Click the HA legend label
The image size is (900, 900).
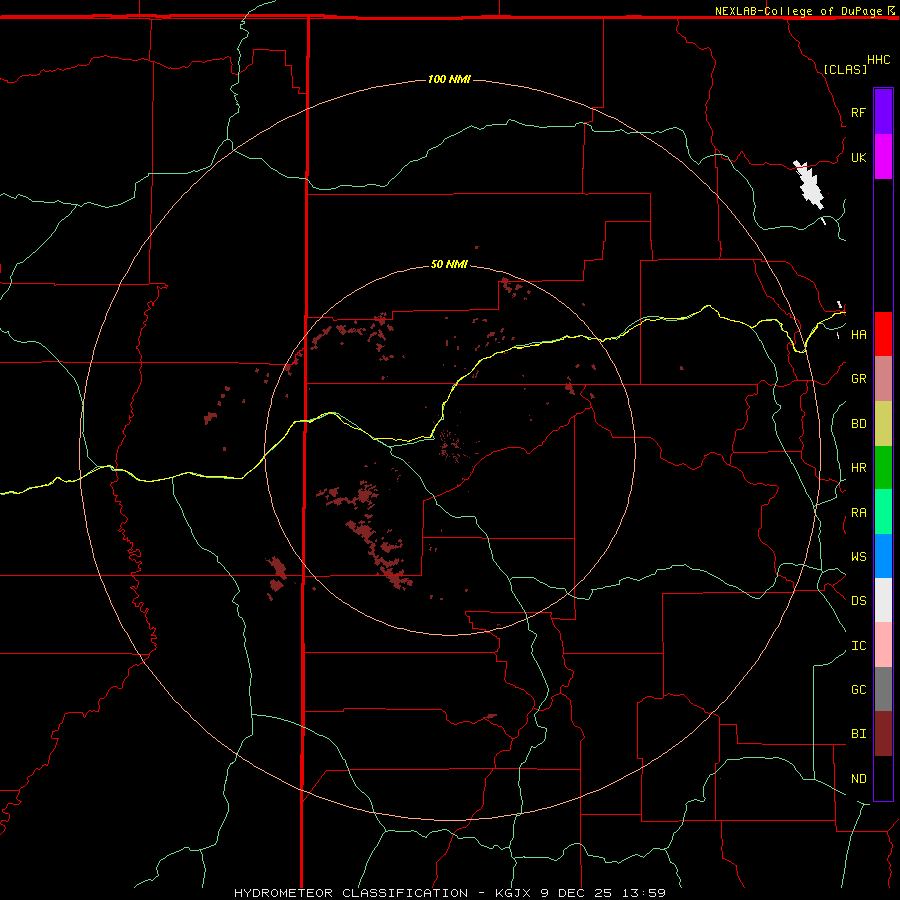pyautogui.click(x=858, y=334)
